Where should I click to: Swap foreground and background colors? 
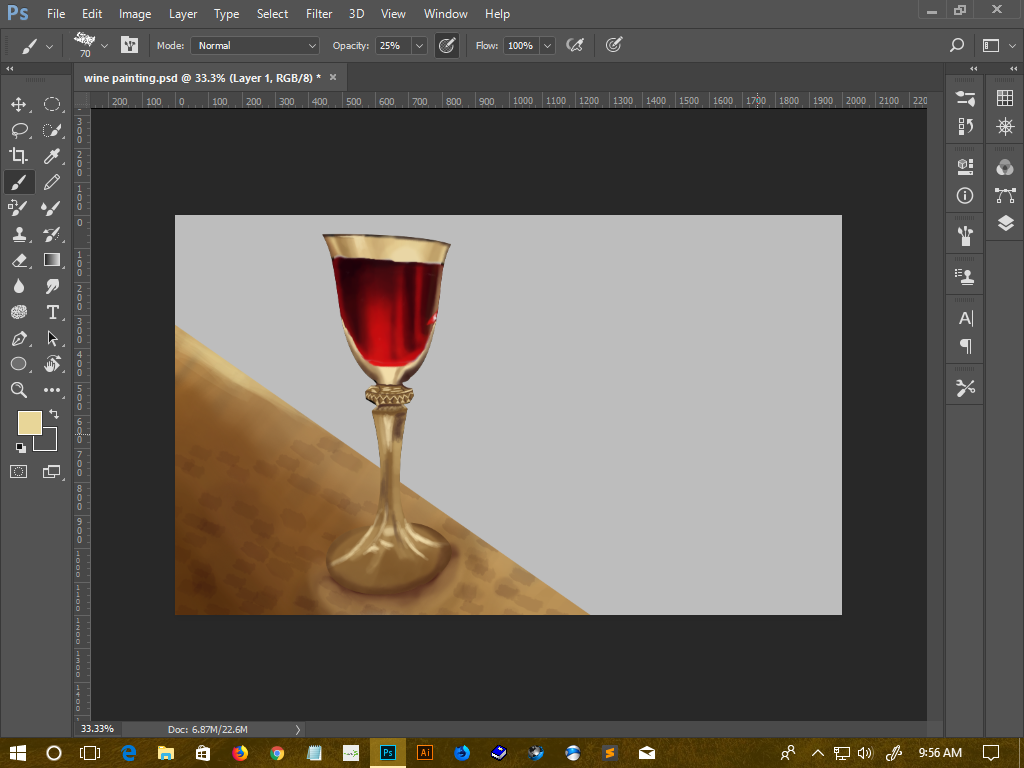54,413
